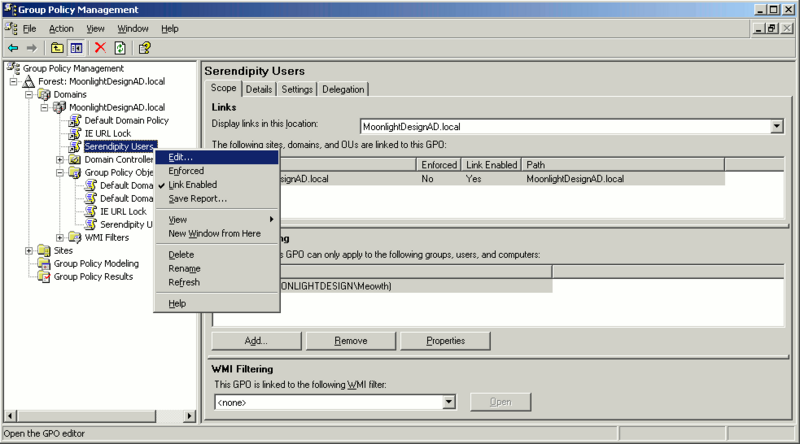Click the Domains node icon
Viewport: 800px width, 444px height.
[44, 94]
